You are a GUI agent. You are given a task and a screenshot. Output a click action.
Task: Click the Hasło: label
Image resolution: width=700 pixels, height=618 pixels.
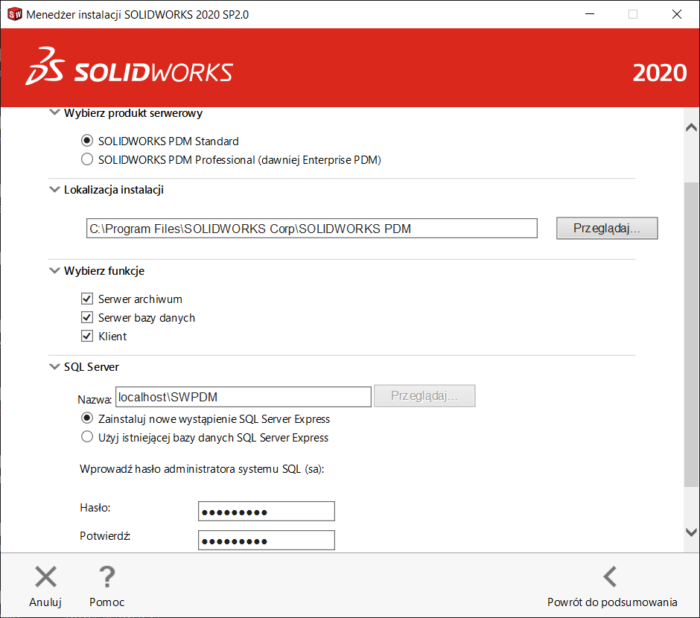click(x=95, y=507)
